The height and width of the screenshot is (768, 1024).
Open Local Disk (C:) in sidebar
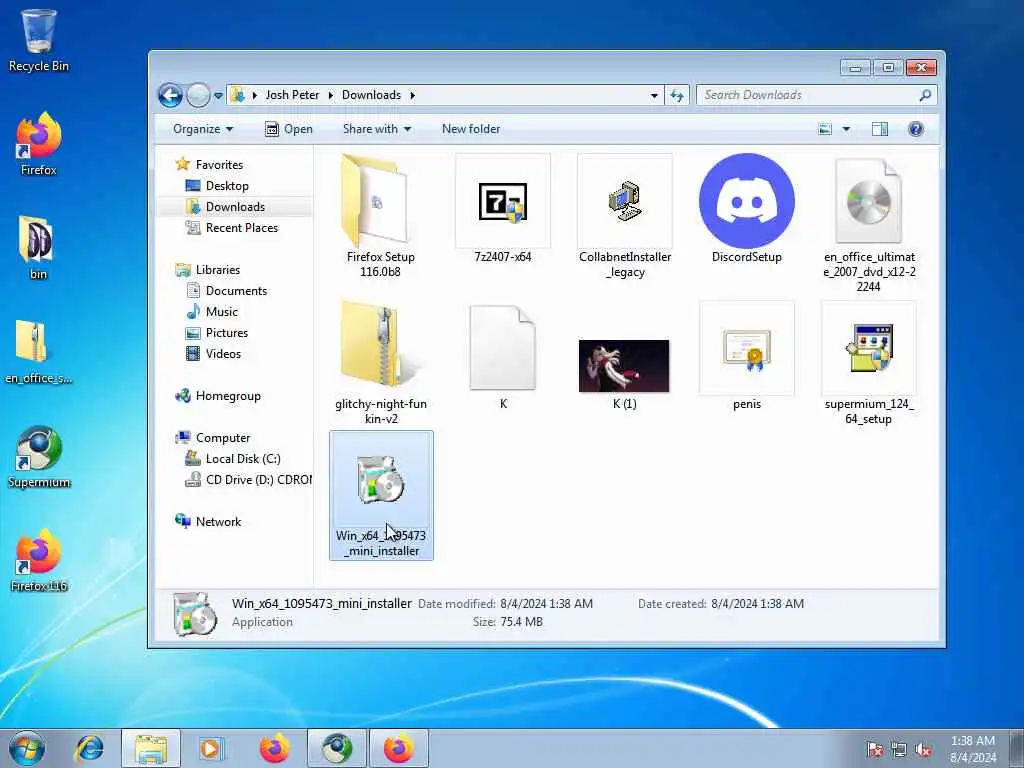point(242,458)
